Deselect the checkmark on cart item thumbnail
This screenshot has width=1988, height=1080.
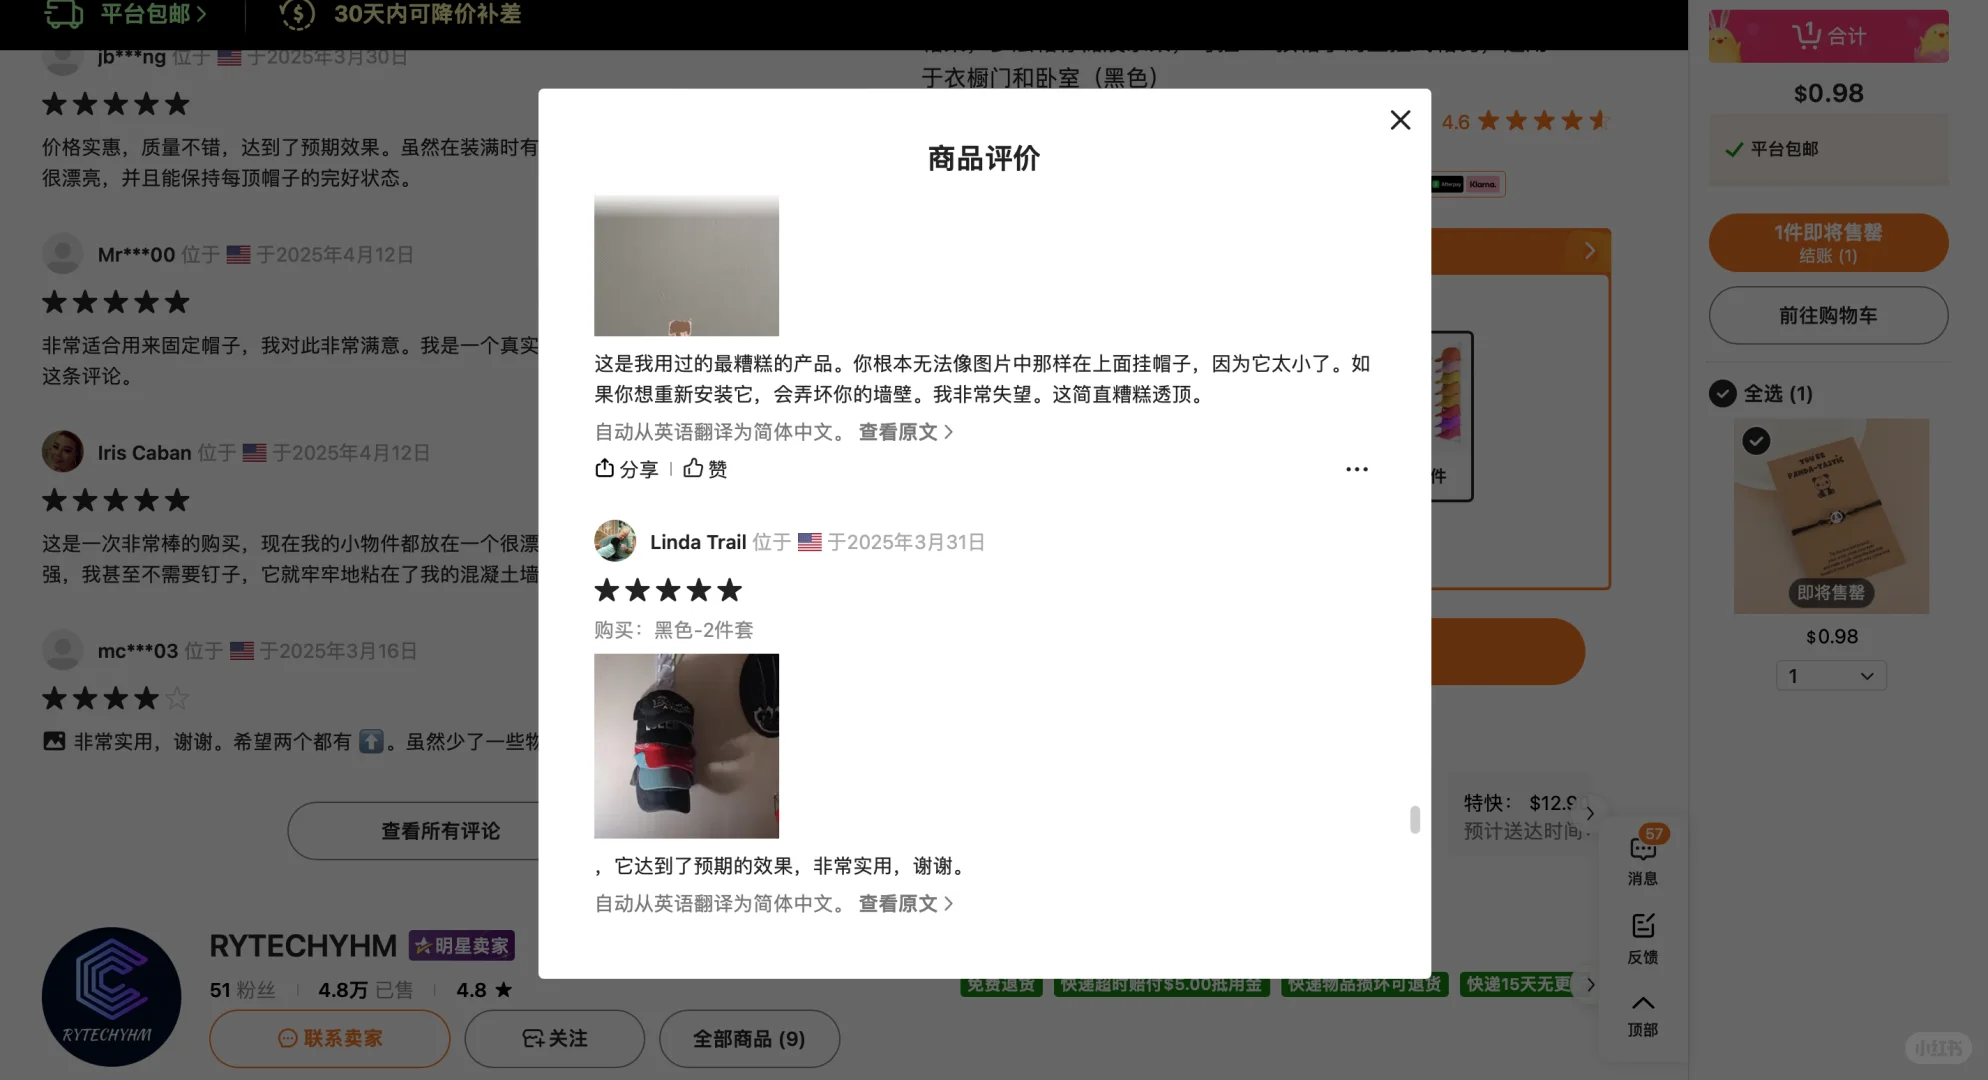[1756, 441]
